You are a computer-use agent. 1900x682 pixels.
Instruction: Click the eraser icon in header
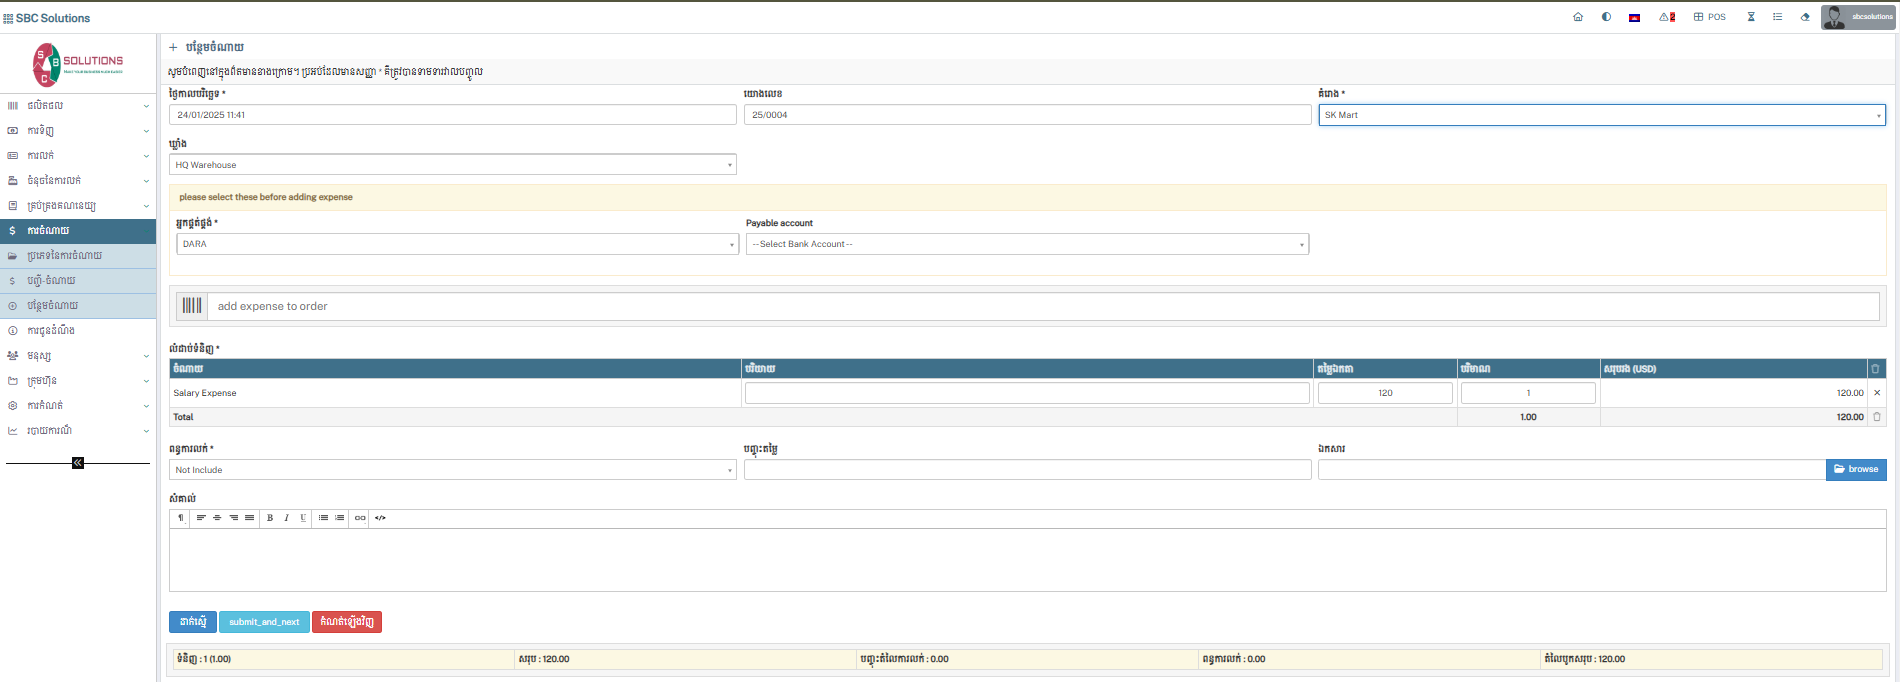(x=1805, y=17)
